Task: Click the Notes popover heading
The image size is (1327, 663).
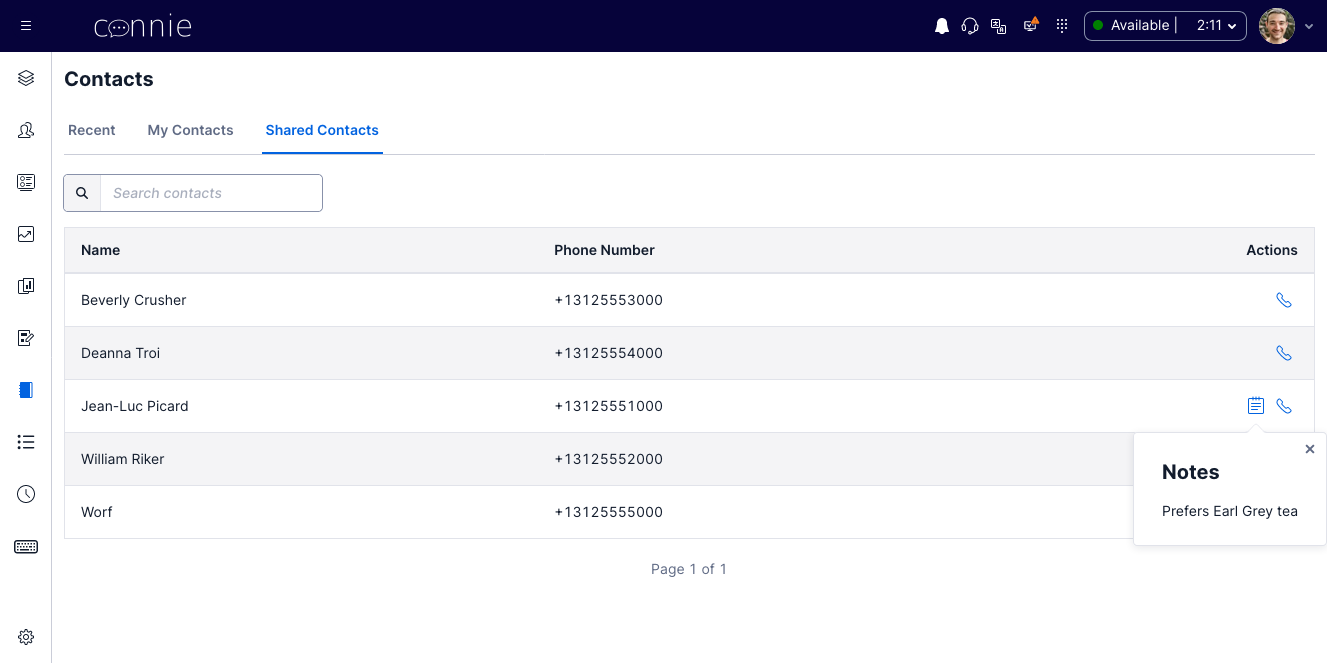Action: point(1191,472)
